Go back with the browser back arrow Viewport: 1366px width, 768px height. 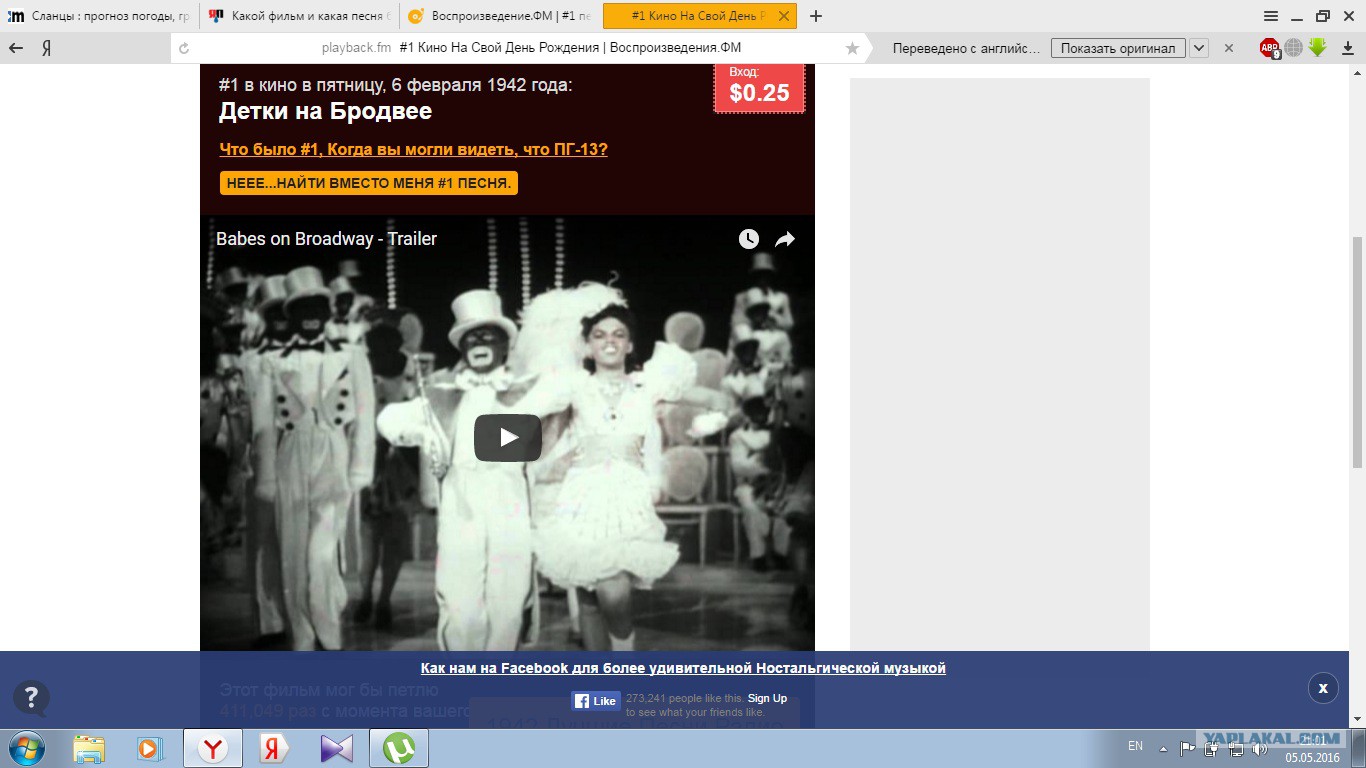pos(16,48)
